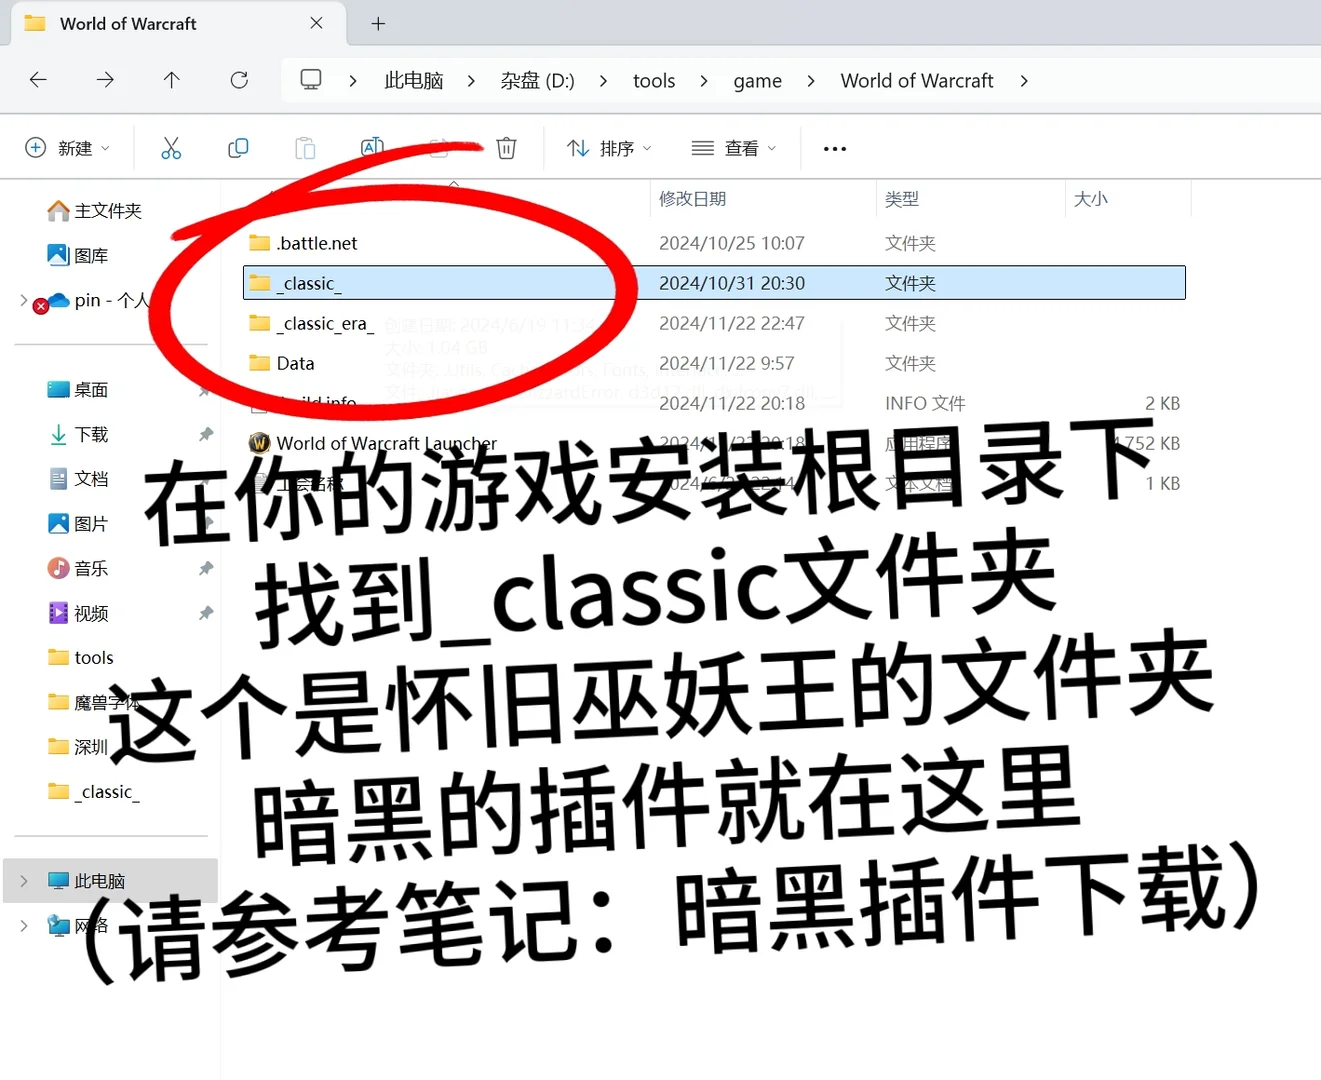Sort by 类型 column header
Viewport: 1321px width, 1080px height.
pyautogui.click(x=902, y=199)
